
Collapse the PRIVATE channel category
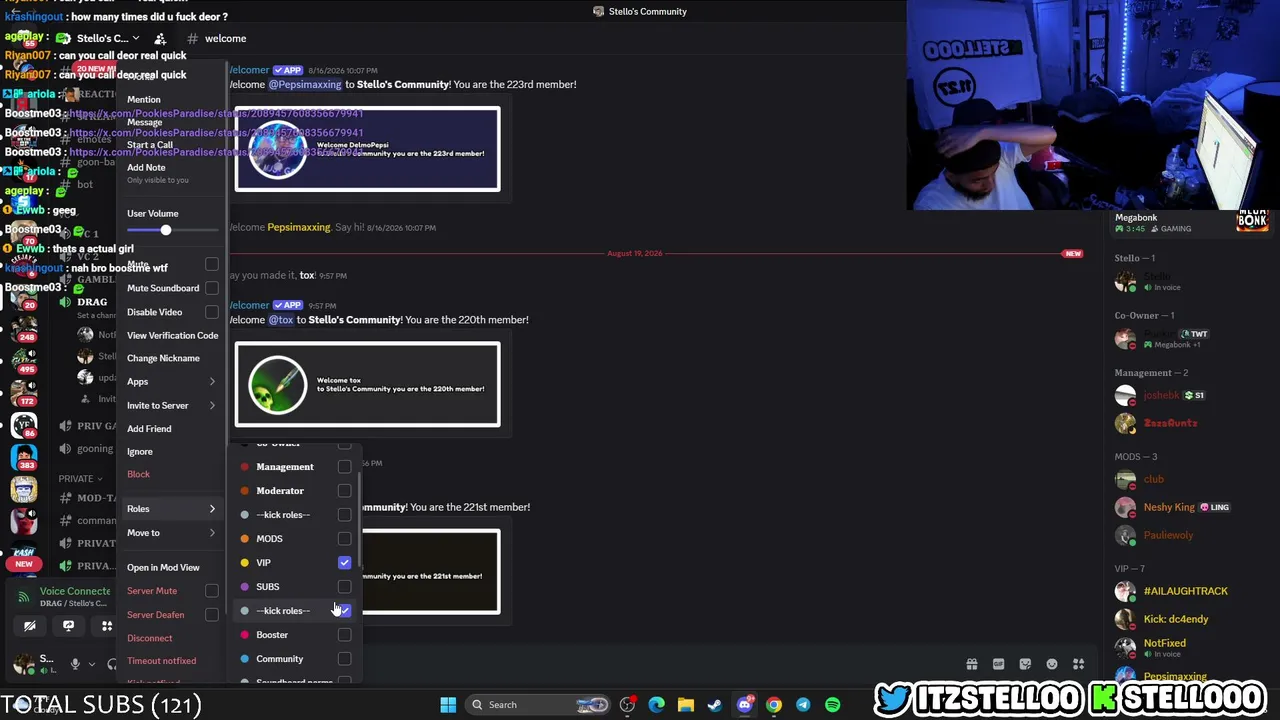point(80,479)
